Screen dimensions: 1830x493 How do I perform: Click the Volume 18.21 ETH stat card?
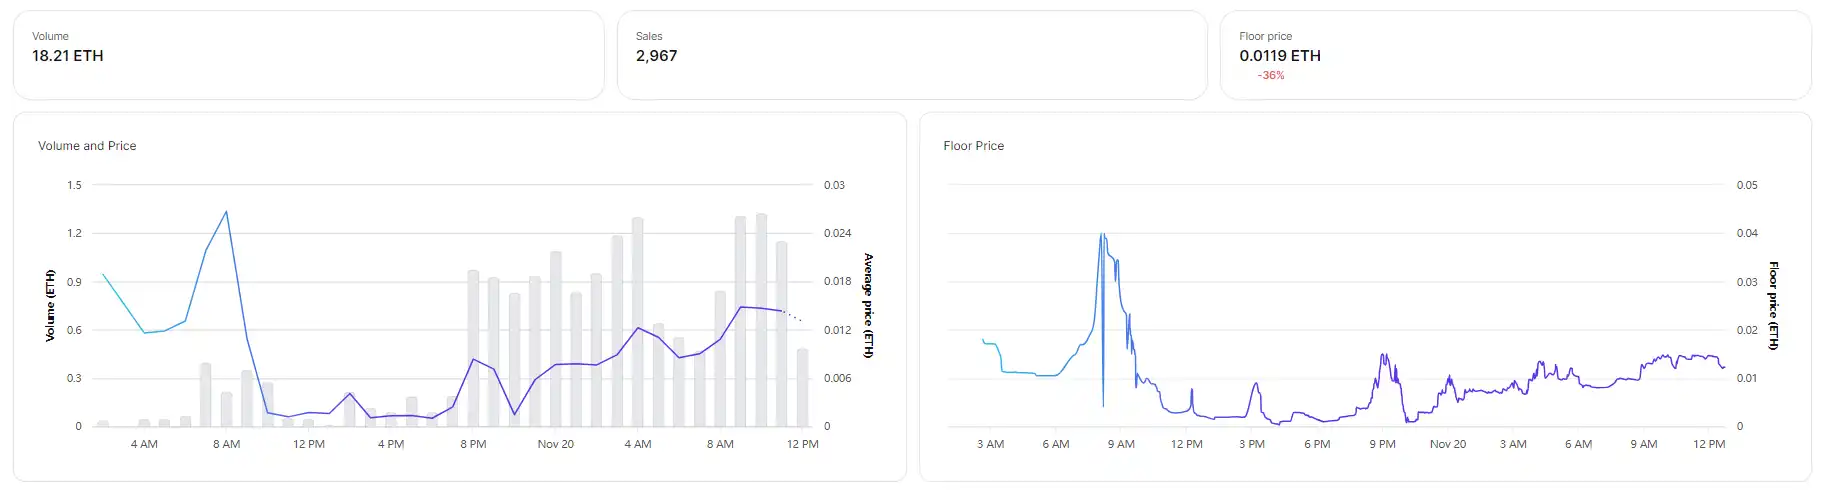(308, 55)
